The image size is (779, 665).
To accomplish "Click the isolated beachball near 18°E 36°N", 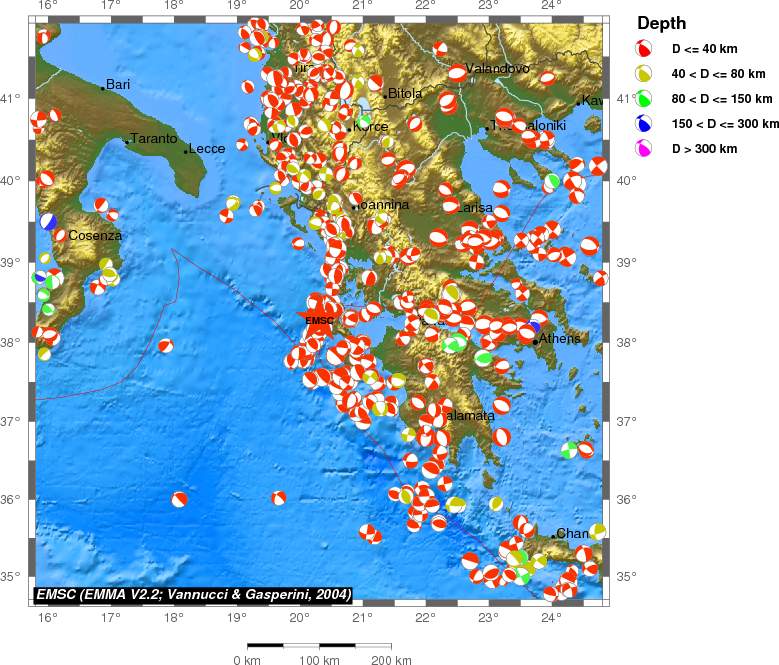I will pyautogui.click(x=180, y=499).
